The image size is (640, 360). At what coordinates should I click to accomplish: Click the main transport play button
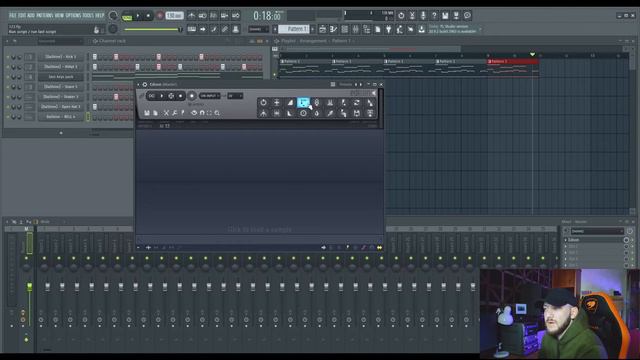pos(138,16)
